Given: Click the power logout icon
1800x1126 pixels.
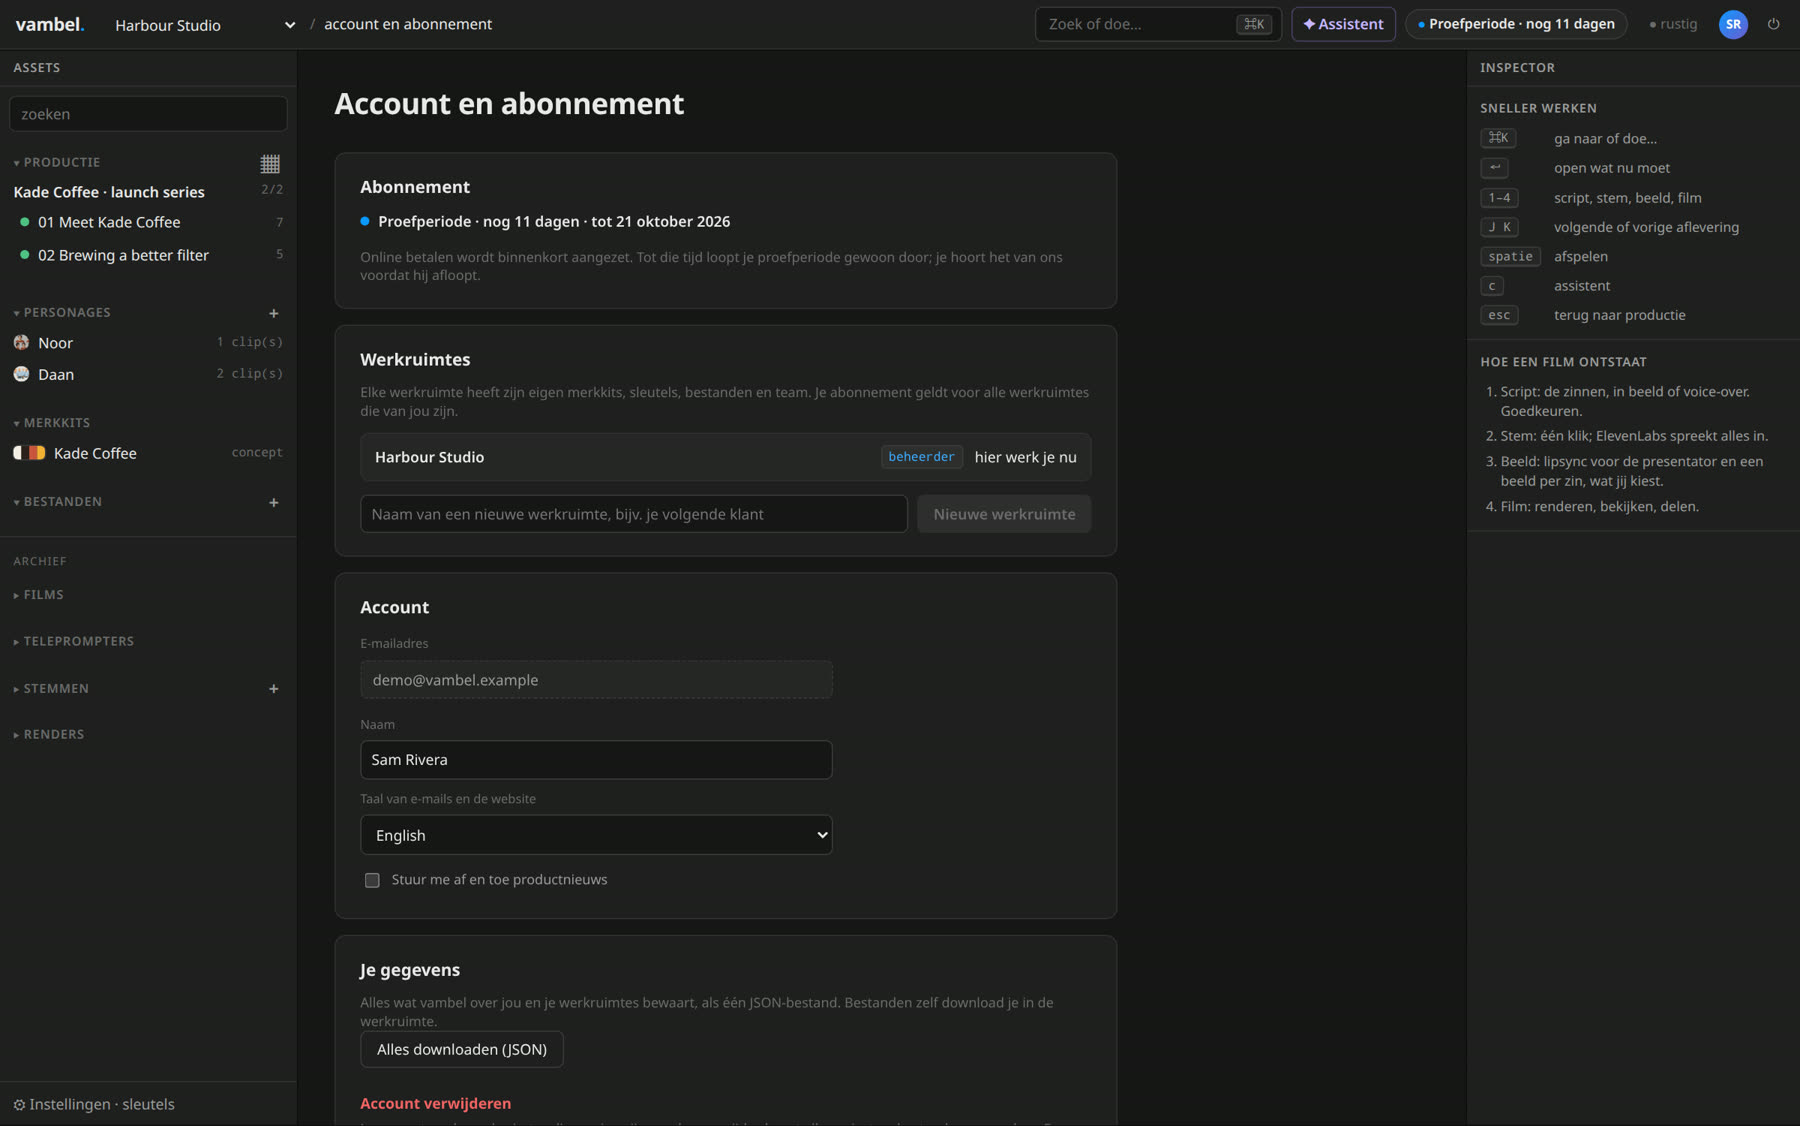Looking at the screenshot, I should (x=1773, y=24).
